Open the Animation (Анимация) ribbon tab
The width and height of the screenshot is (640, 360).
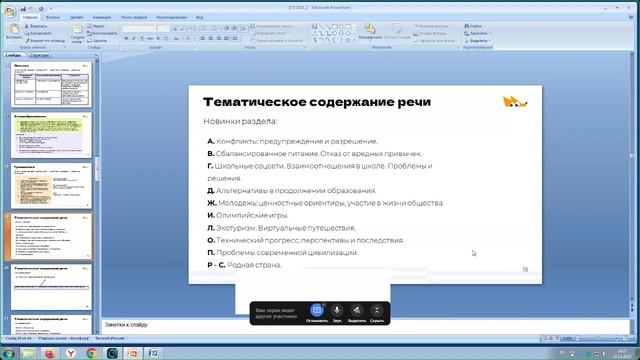102,18
